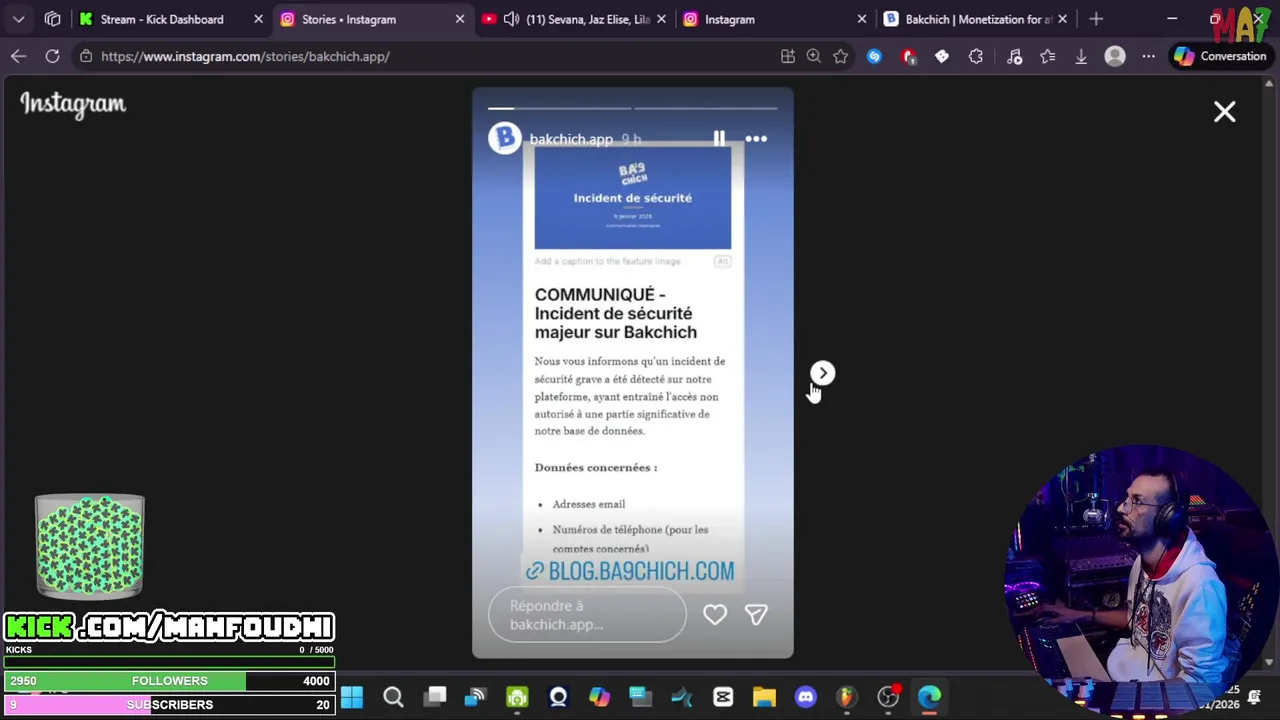Open the Favorites list
The image size is (1280, 720).
[x=1047, y=56]
